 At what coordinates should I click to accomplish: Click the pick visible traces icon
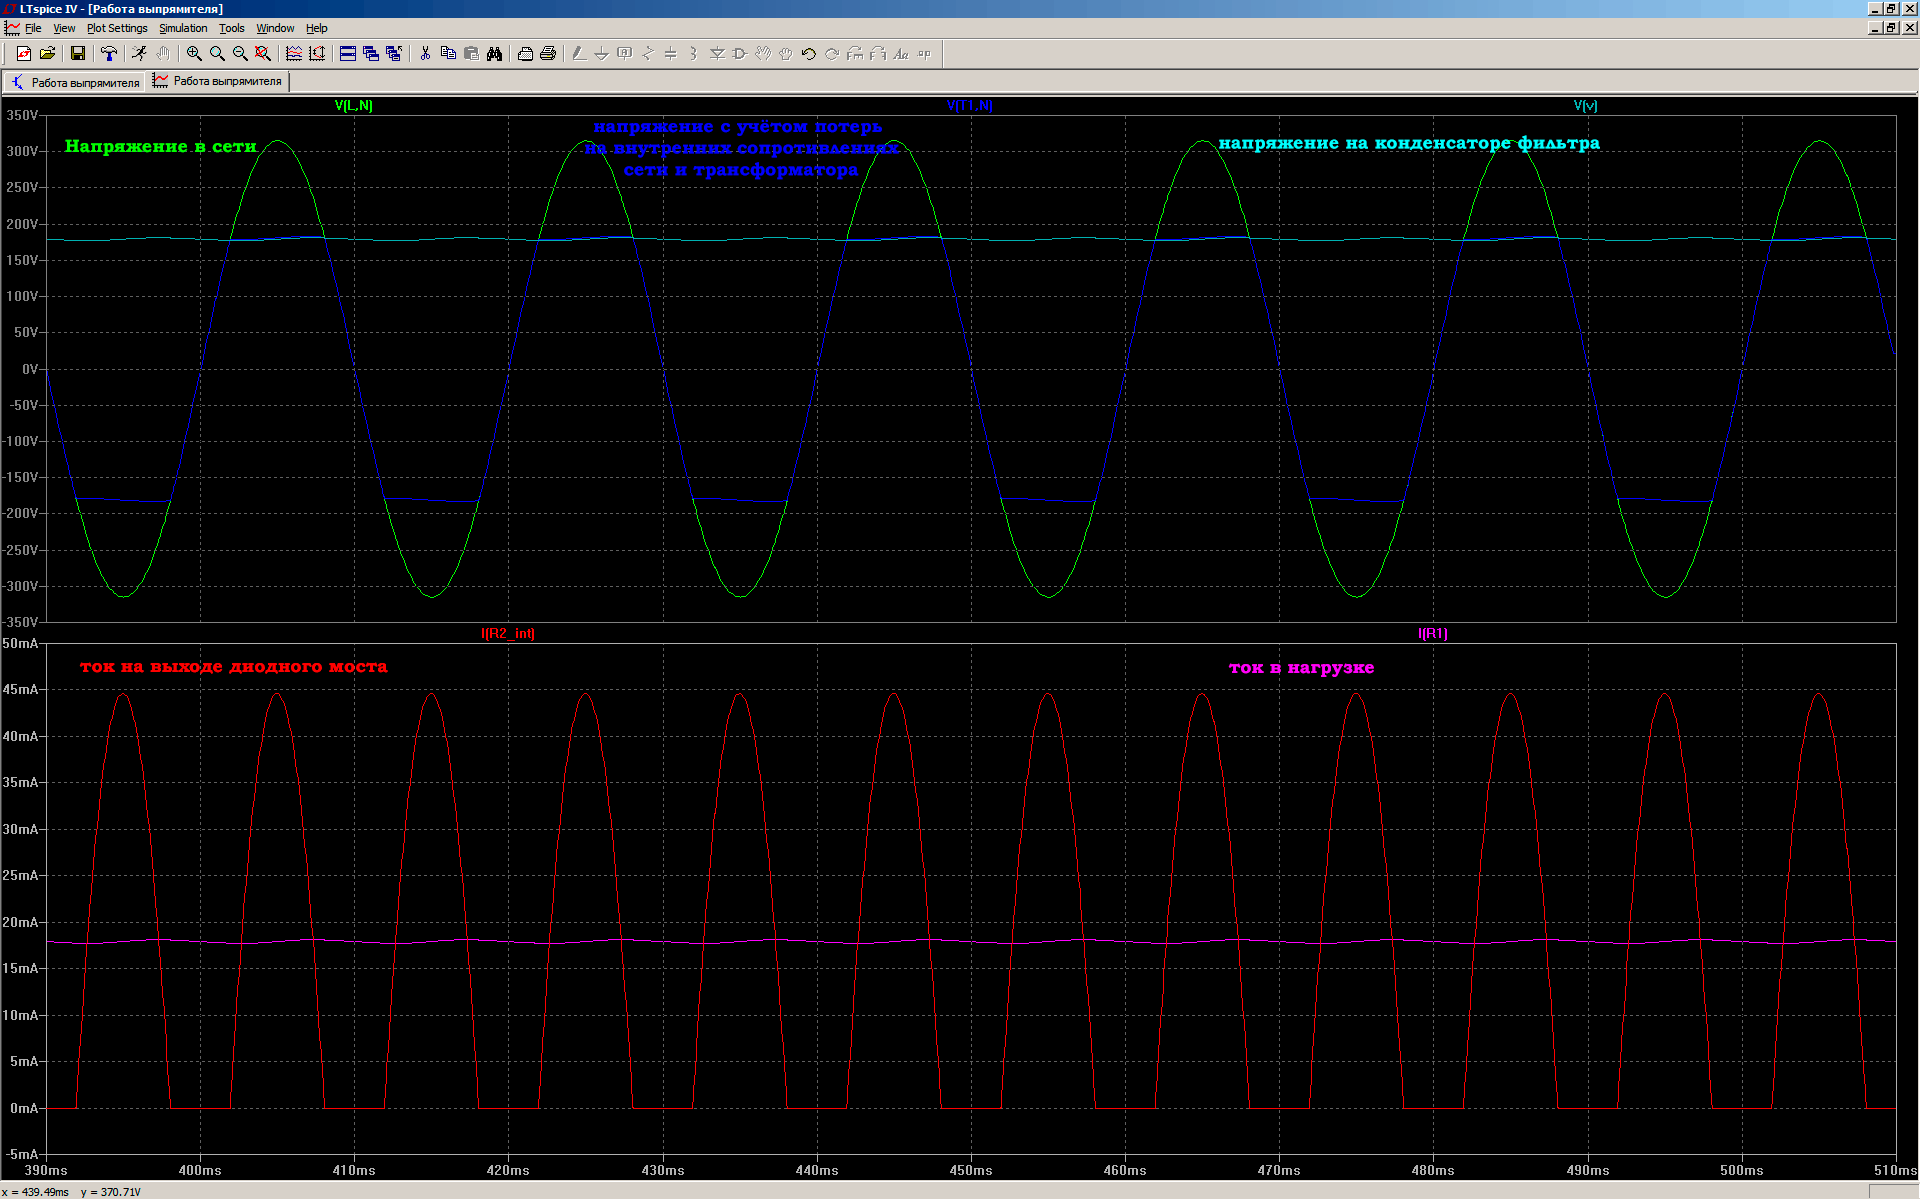point(294,54)
